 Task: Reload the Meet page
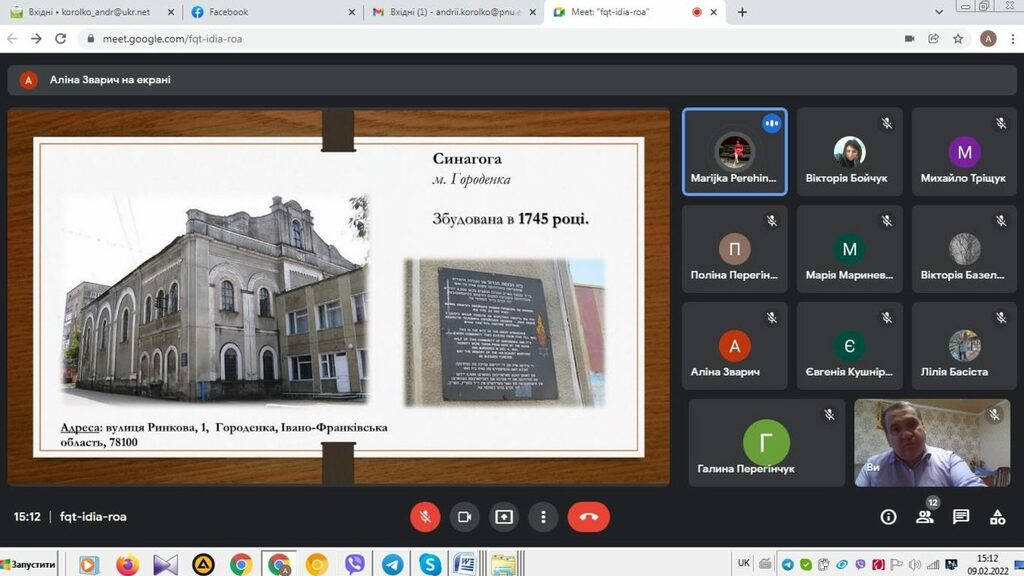[61, 39]
